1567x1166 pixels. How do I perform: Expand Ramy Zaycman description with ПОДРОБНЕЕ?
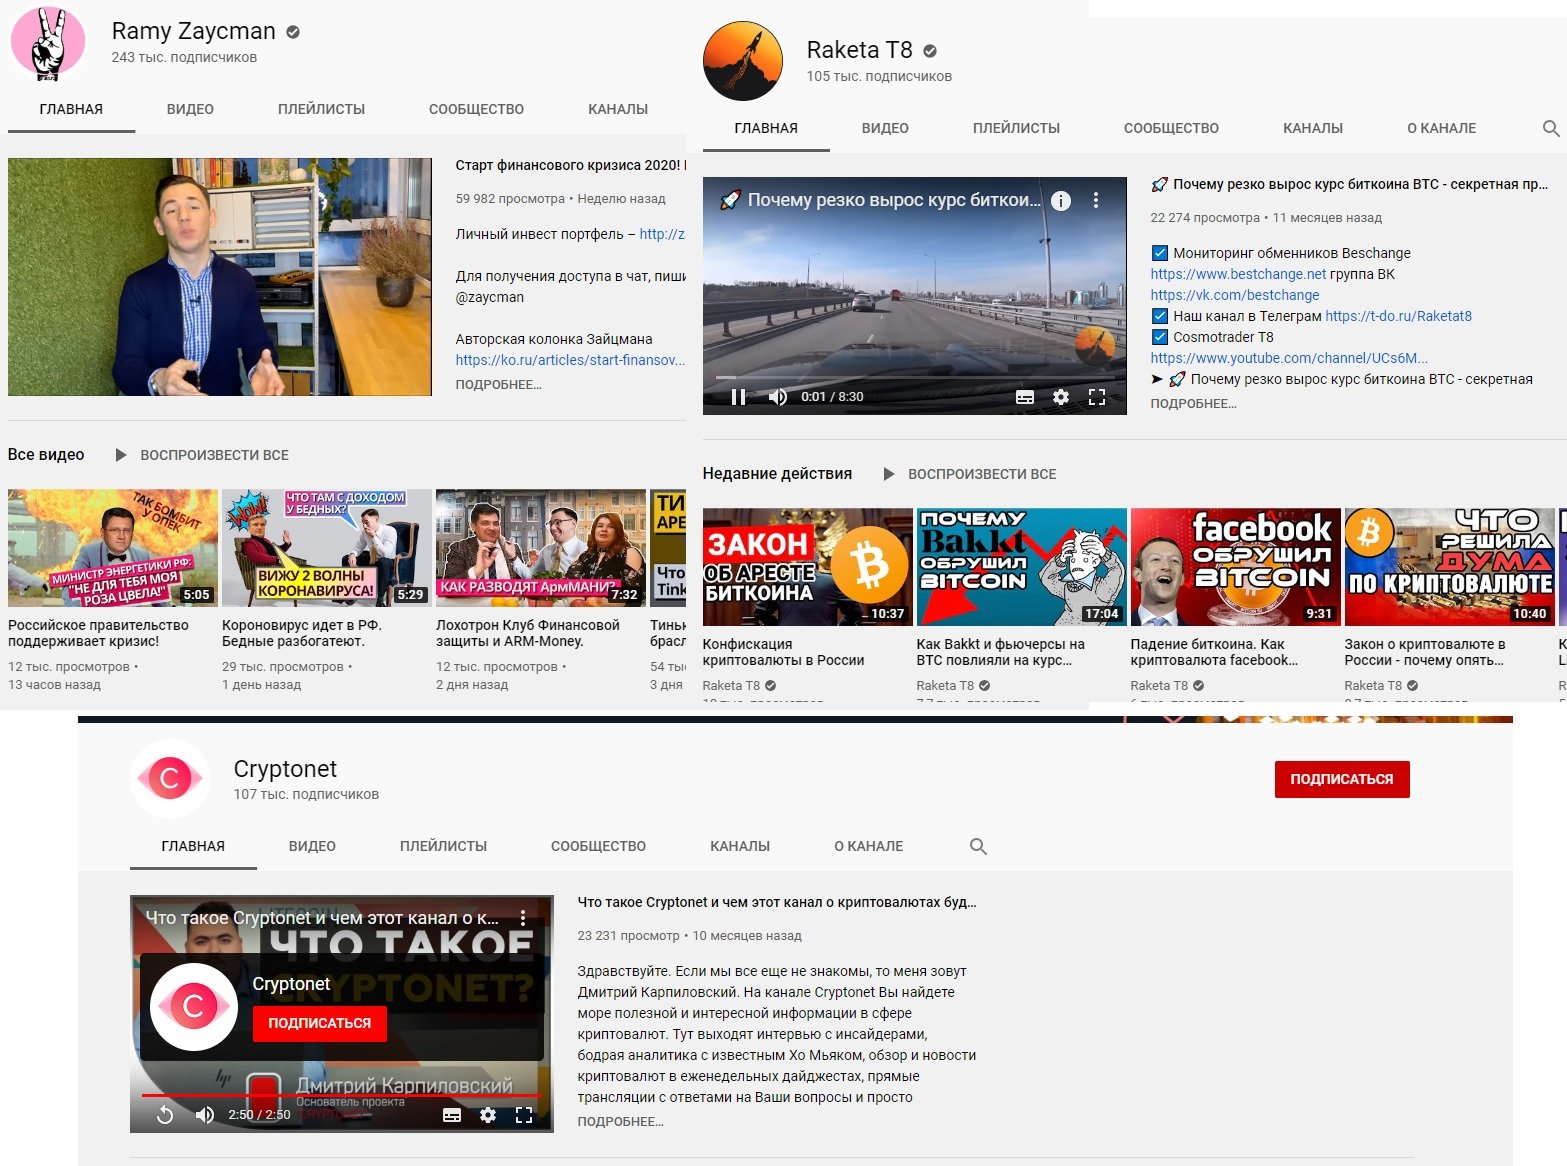point(498,385)
